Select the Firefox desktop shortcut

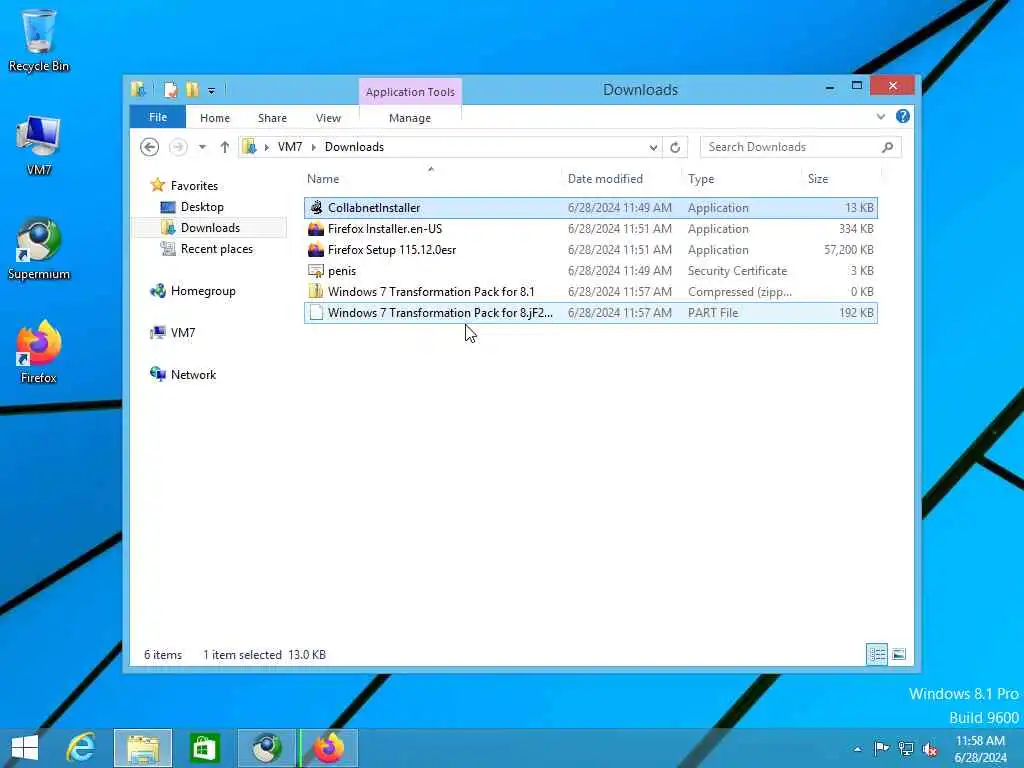click(39, 351)
